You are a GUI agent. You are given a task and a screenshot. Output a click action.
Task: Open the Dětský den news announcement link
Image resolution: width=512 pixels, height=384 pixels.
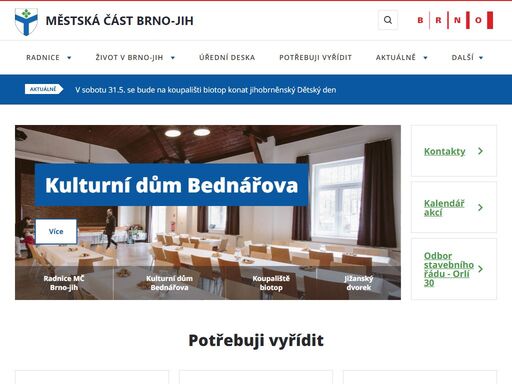pyautogui.click(x=205, y=90)
